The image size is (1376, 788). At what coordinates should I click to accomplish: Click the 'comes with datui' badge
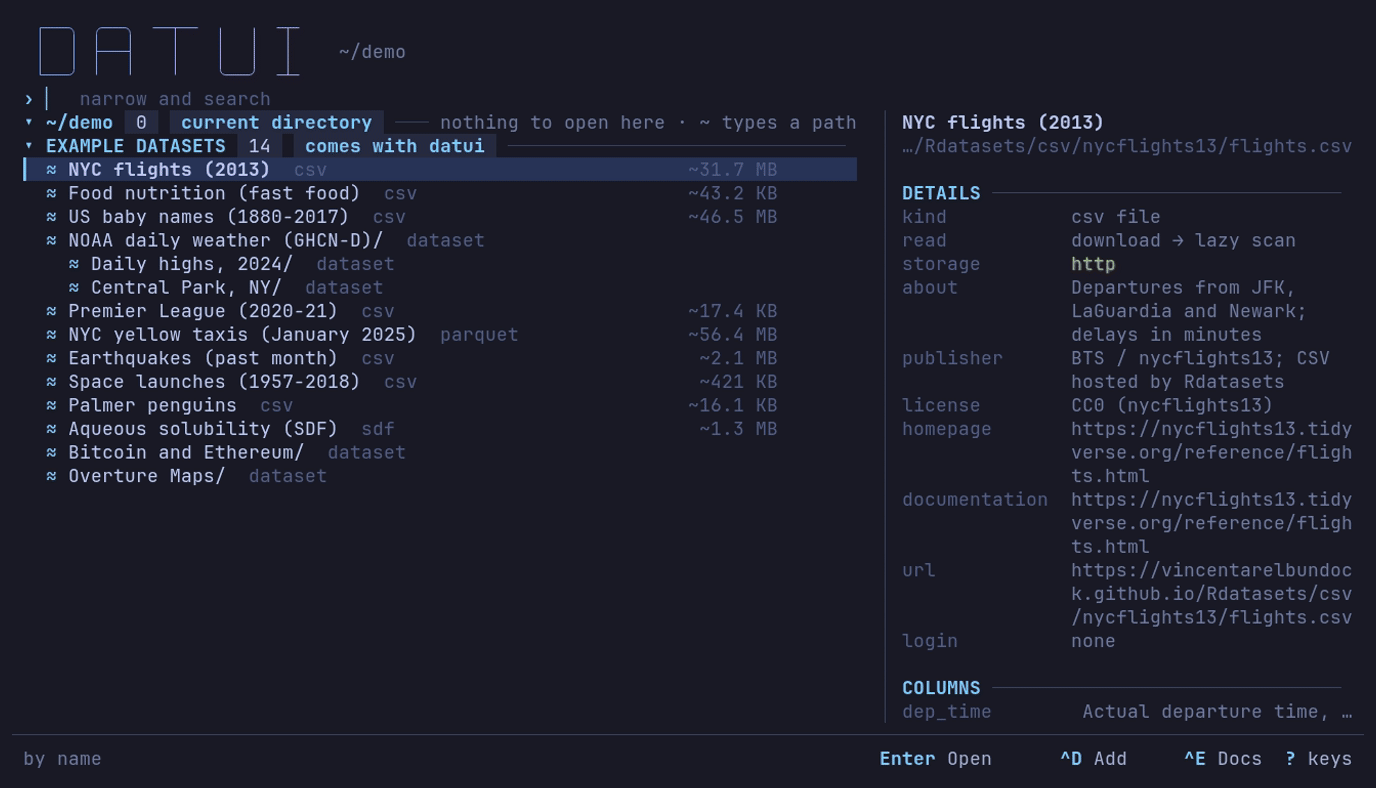coord(394,146)
